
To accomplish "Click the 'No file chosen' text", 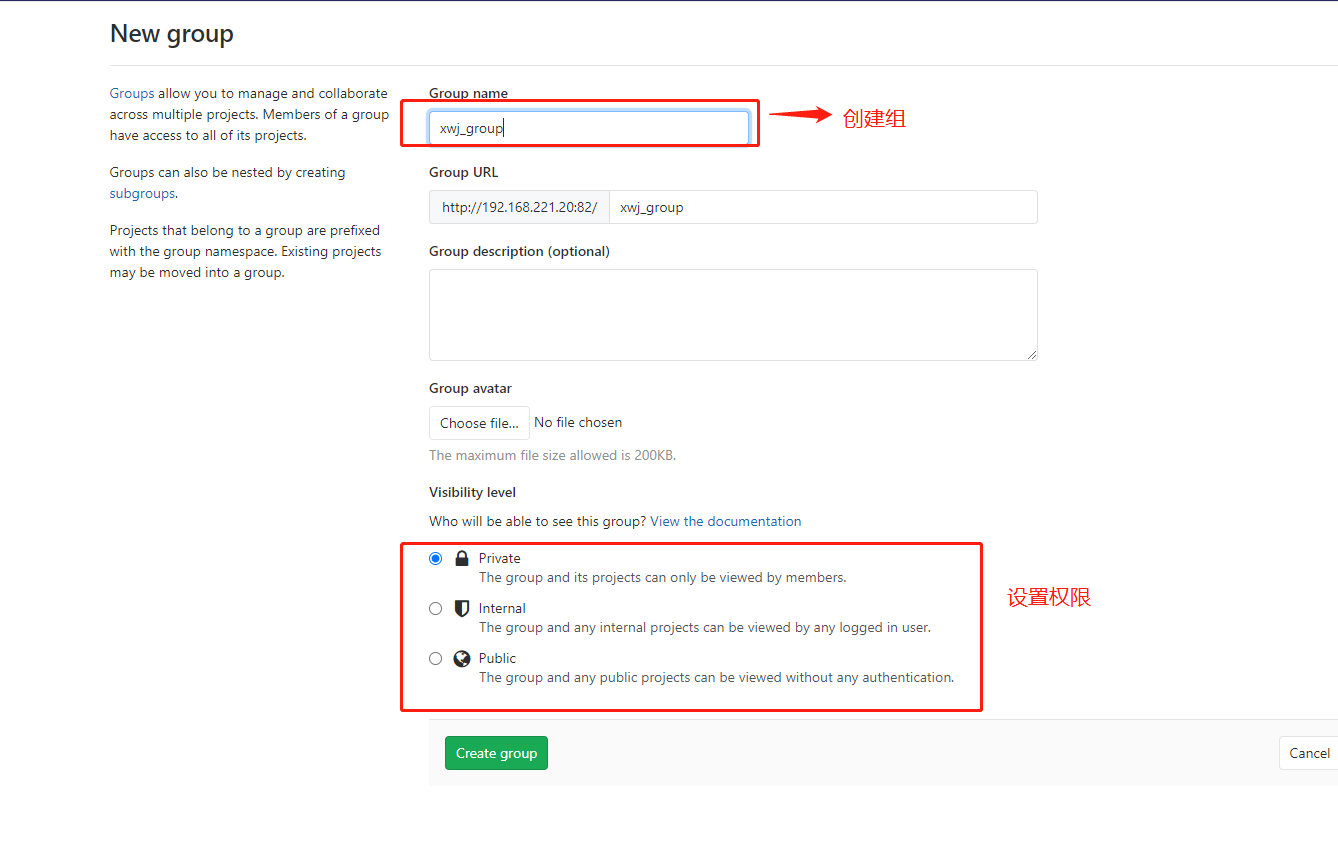I will (x=578, y=422).
